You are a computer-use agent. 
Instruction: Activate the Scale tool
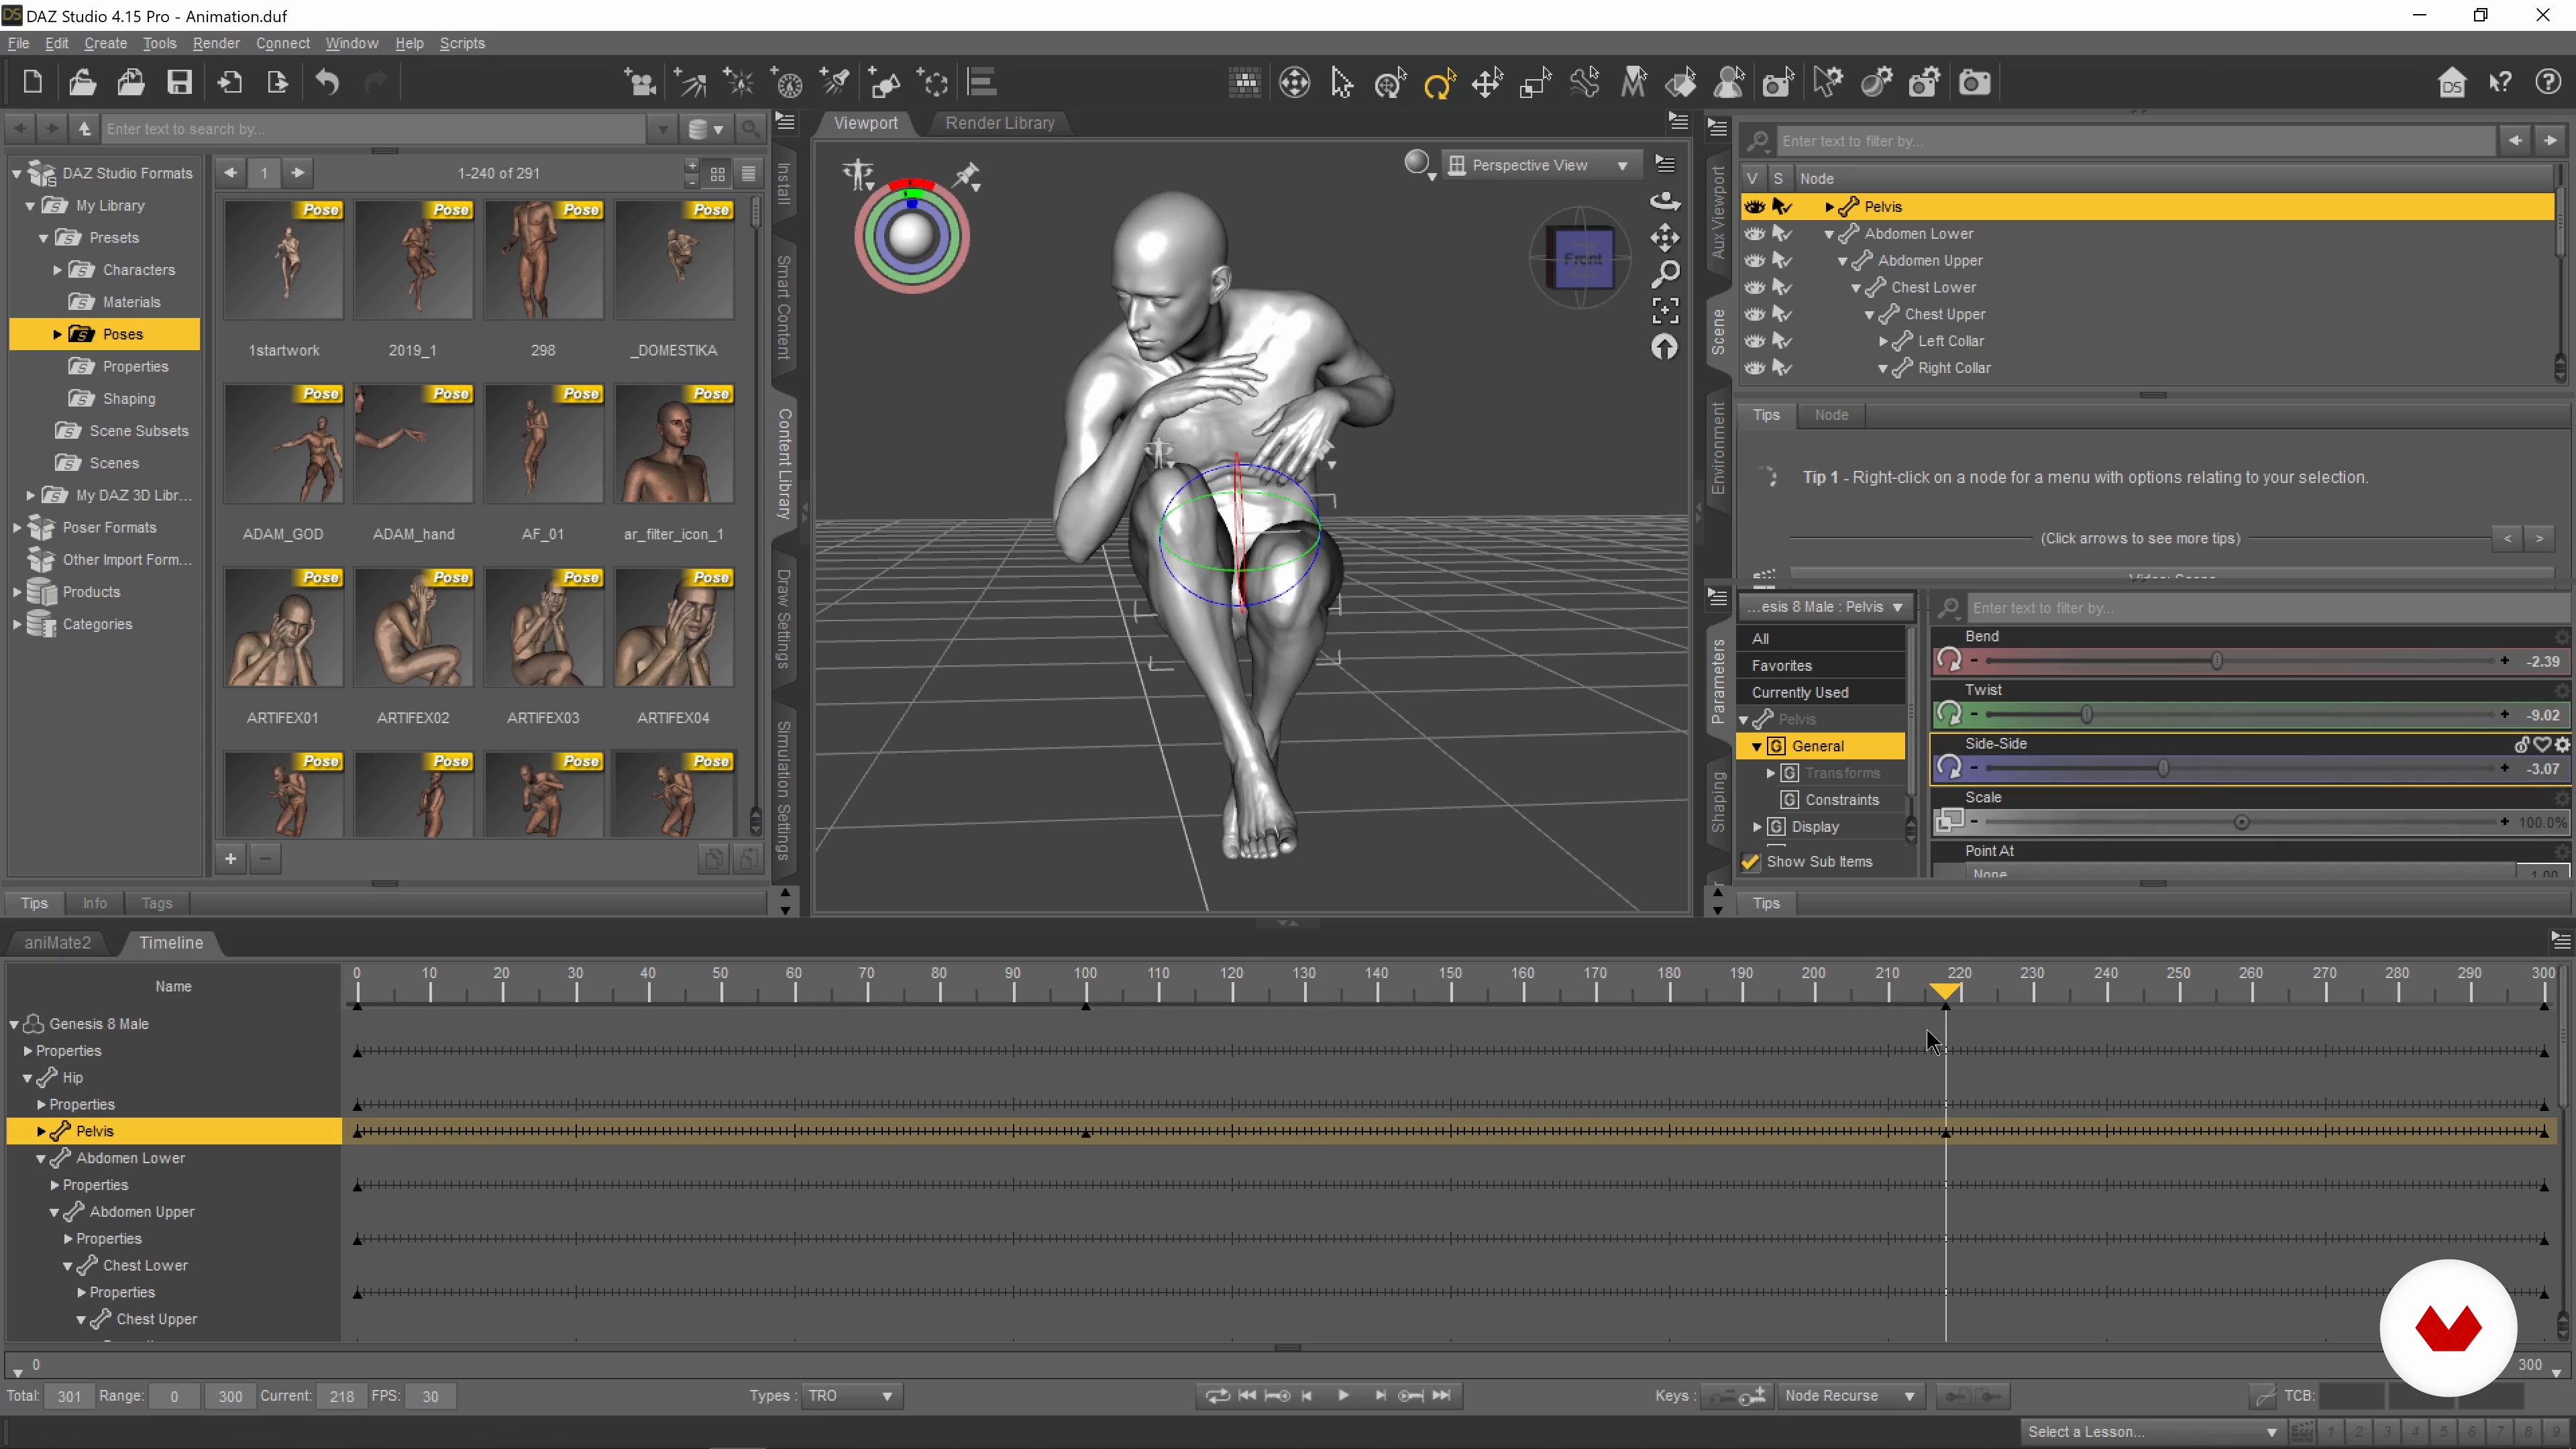(1535, 82)
